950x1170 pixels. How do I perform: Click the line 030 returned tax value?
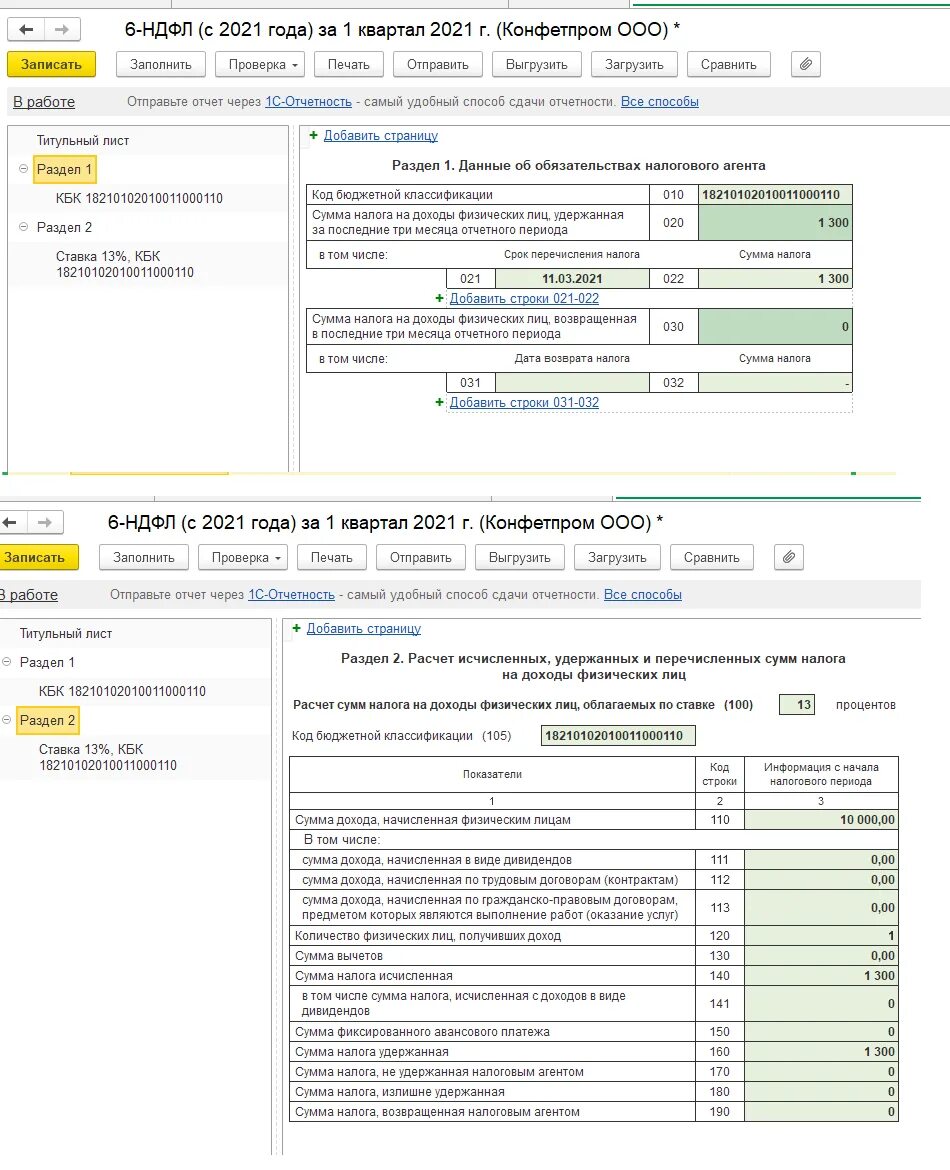(x=775, y=327)
